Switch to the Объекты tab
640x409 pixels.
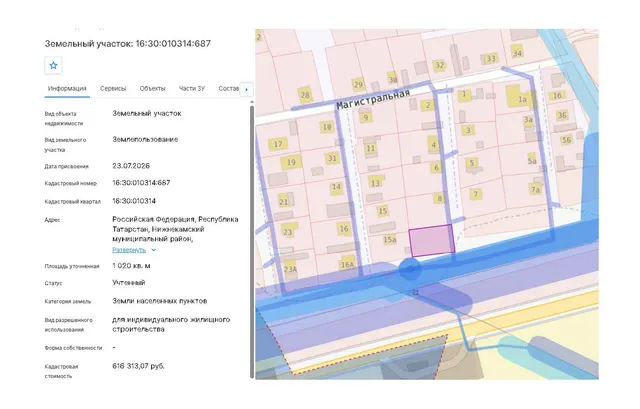click(x=152, y=89)
